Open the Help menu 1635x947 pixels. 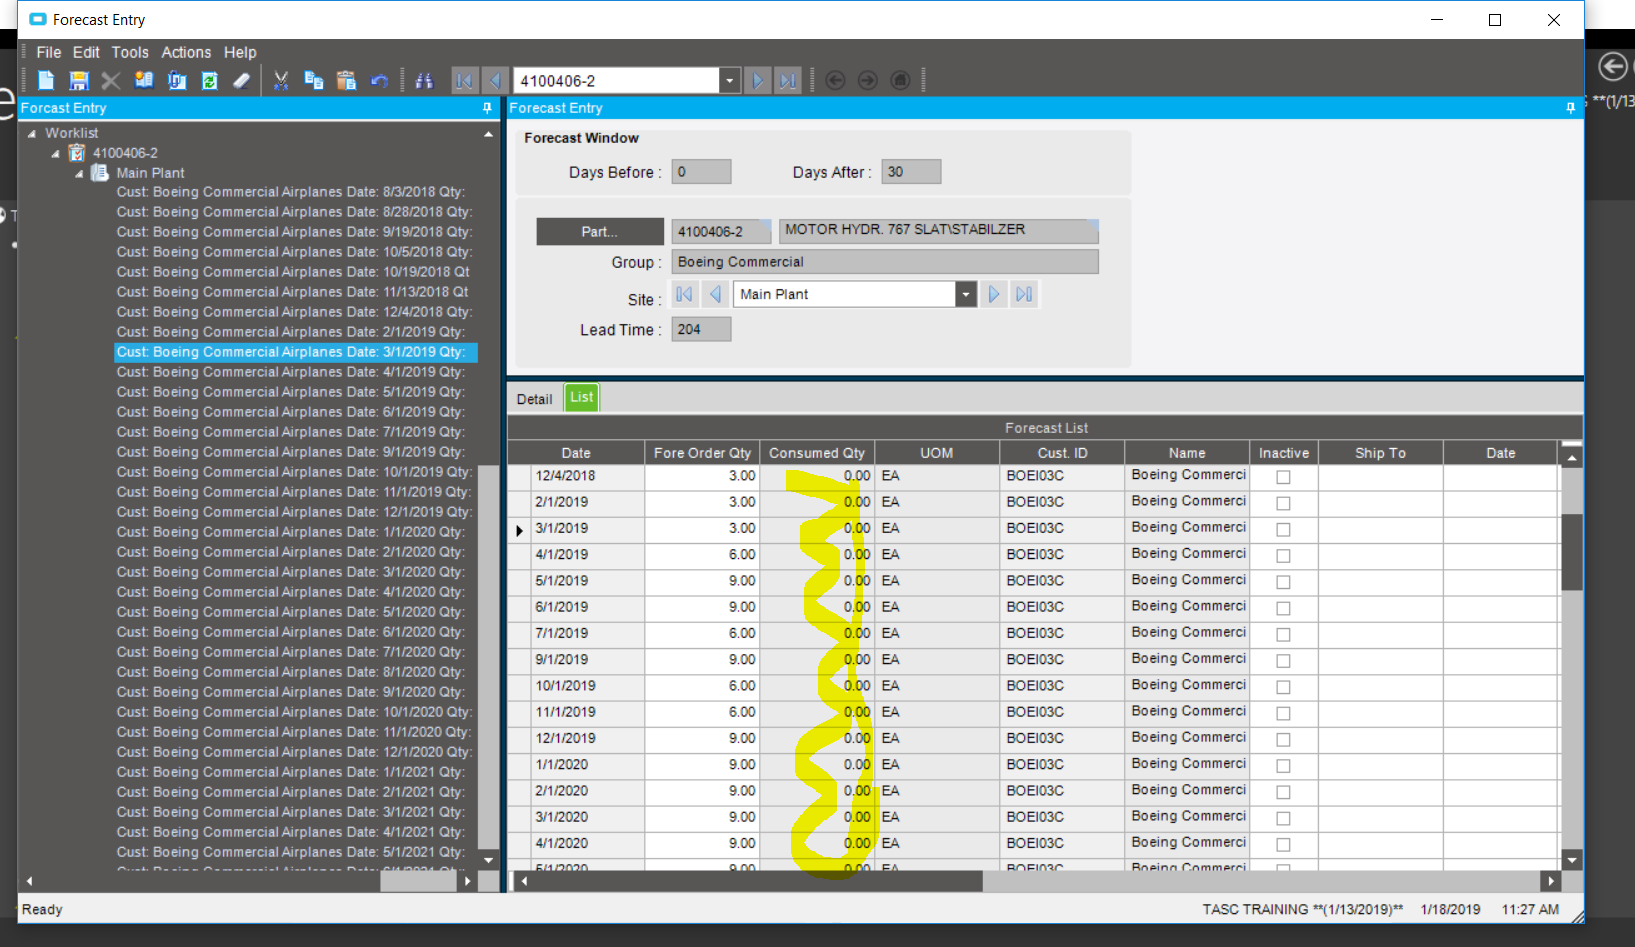click(x=240, y=52)
